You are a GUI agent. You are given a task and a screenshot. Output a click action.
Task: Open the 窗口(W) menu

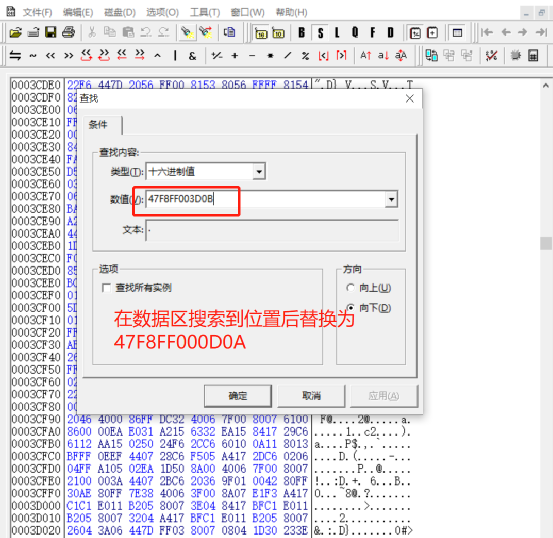click(x=248, y=13)
